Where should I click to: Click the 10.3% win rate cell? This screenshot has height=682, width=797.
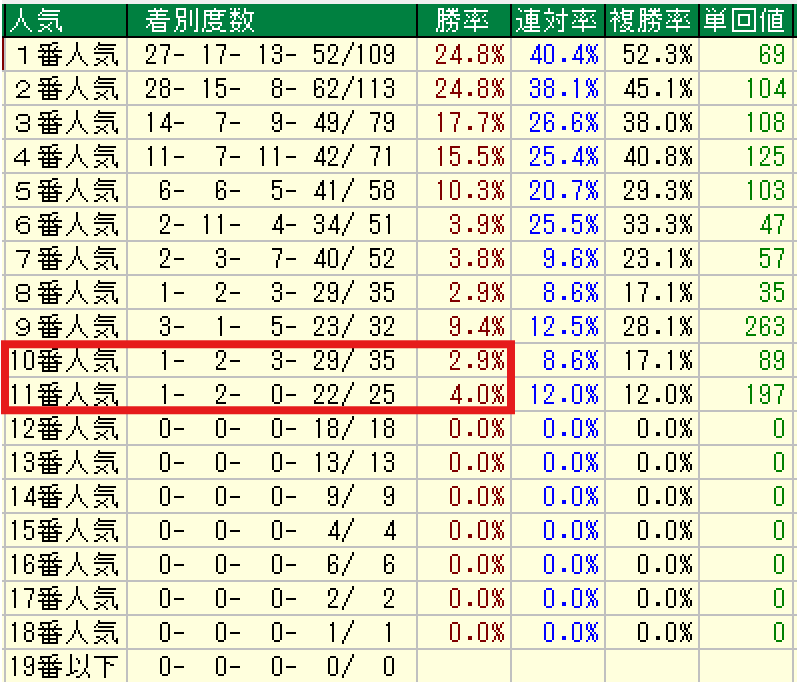coord(464,191)
